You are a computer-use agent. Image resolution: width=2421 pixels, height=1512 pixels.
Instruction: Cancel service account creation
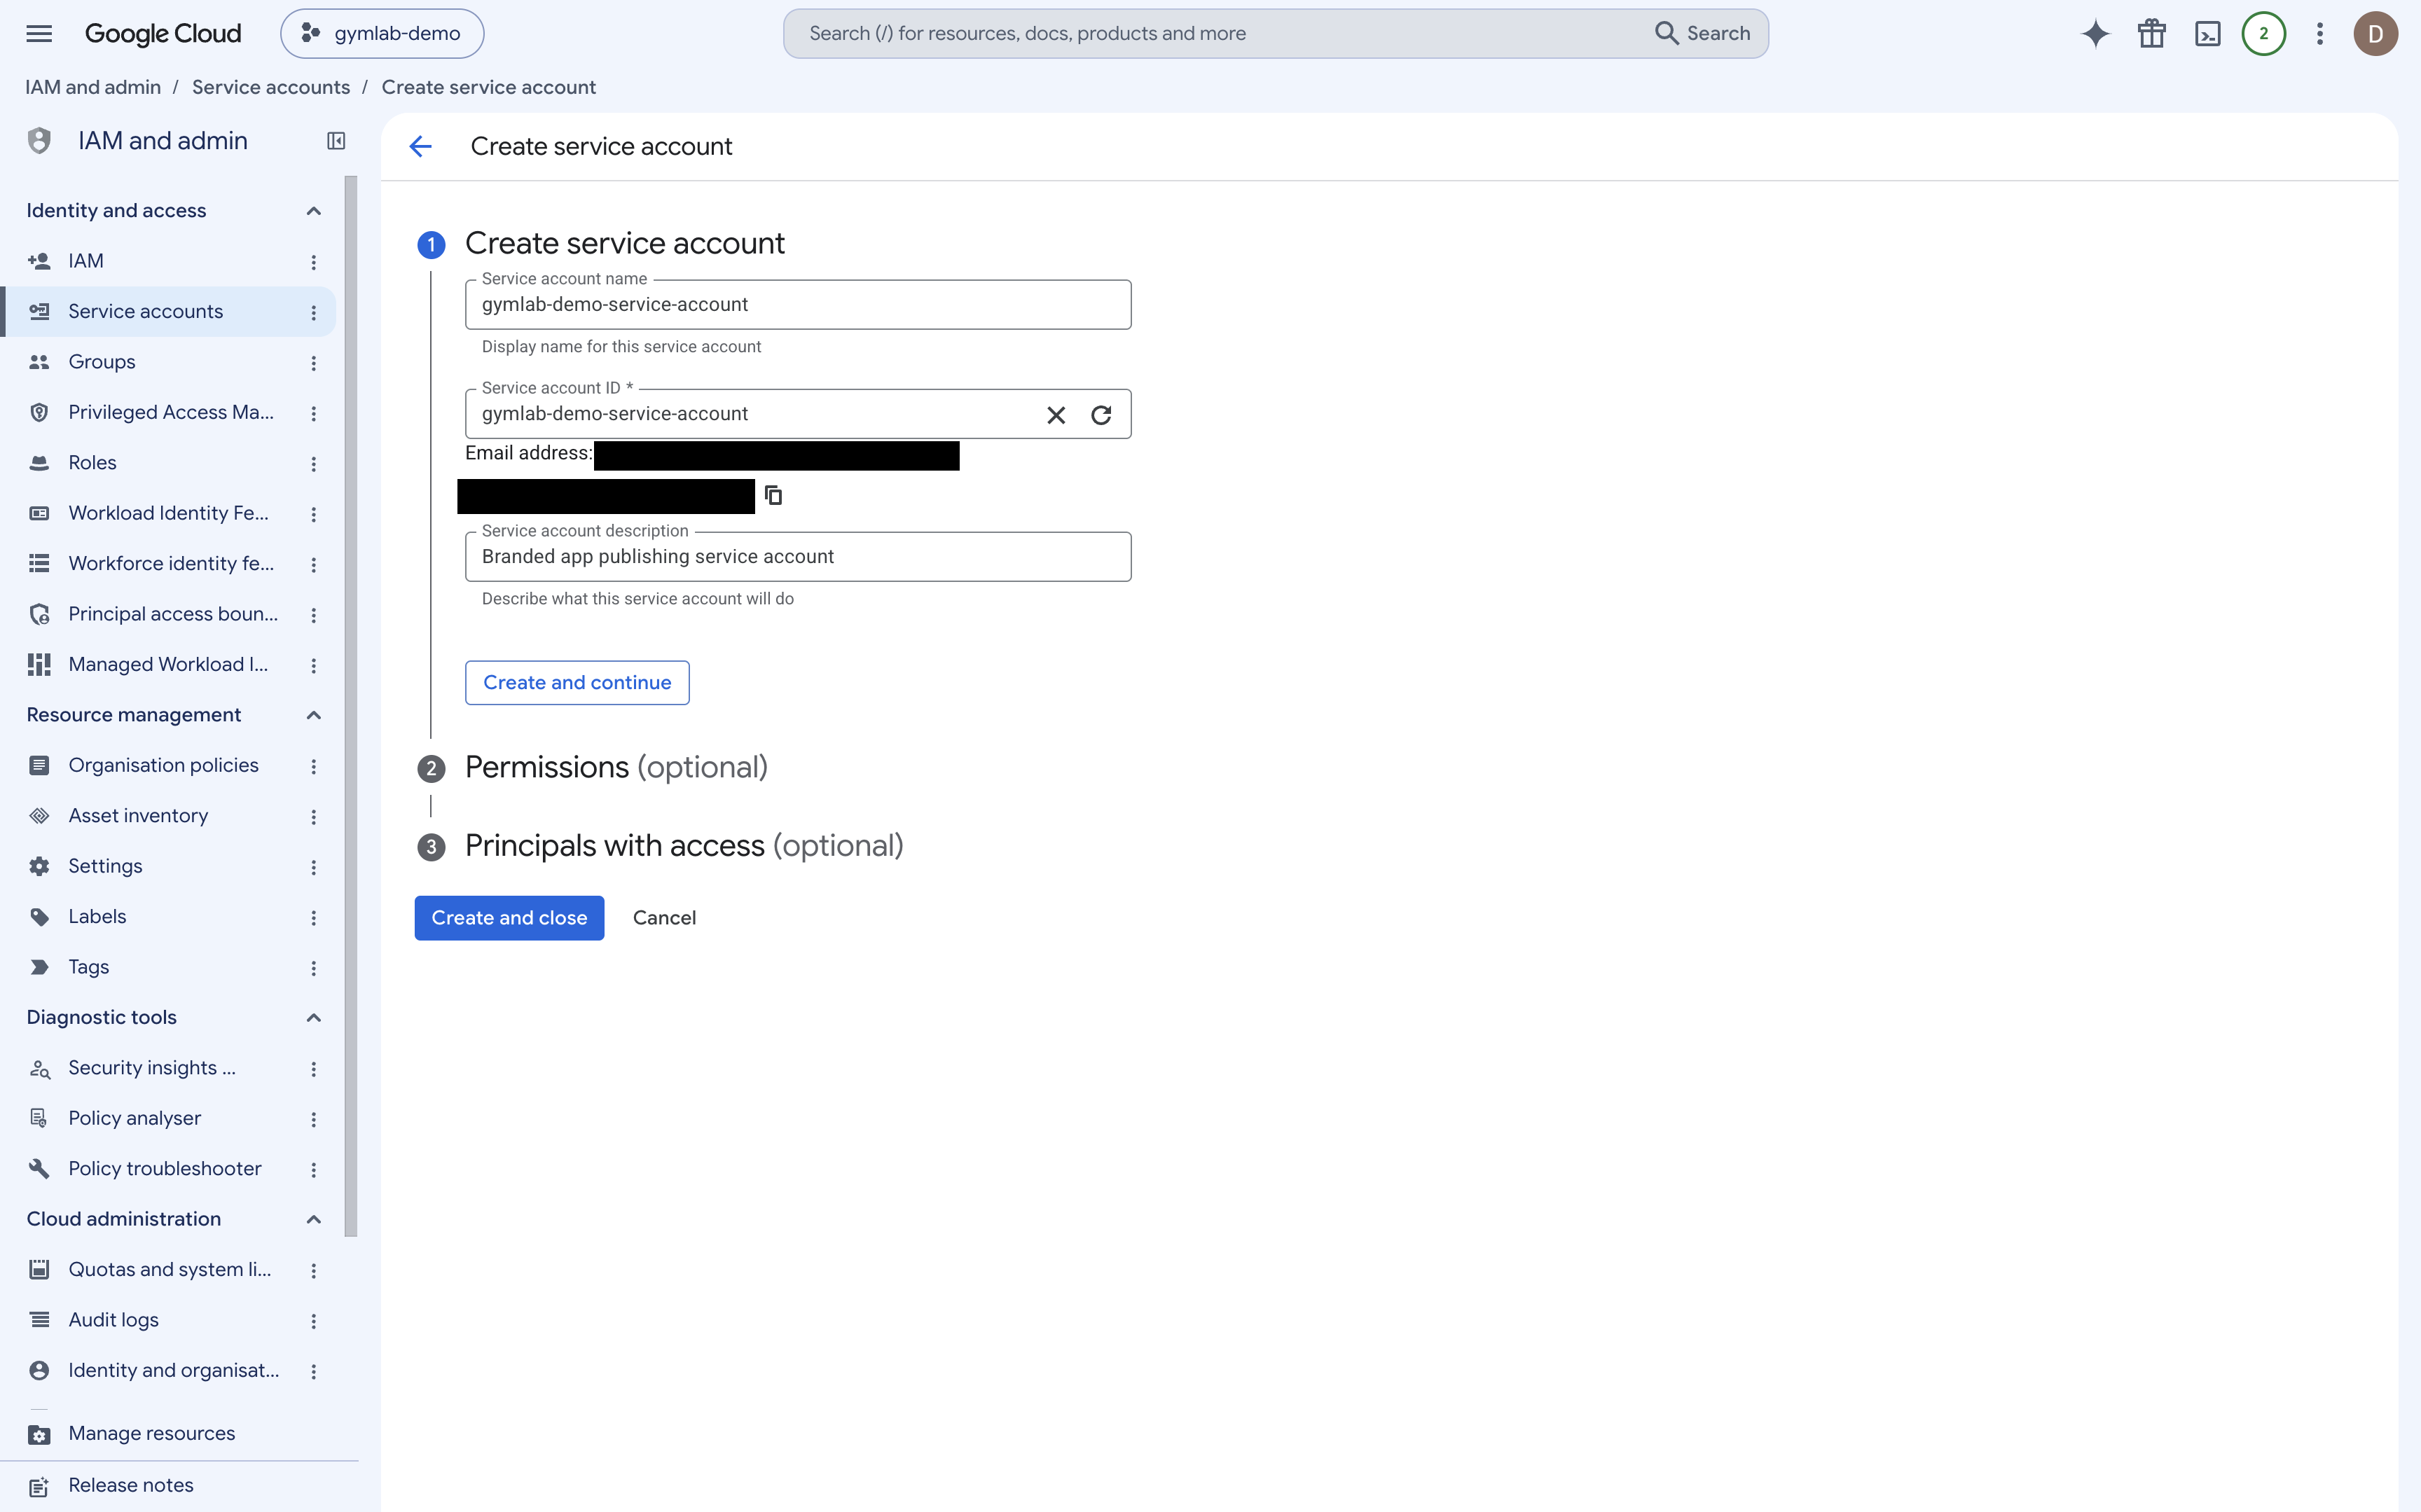point(664,918)
